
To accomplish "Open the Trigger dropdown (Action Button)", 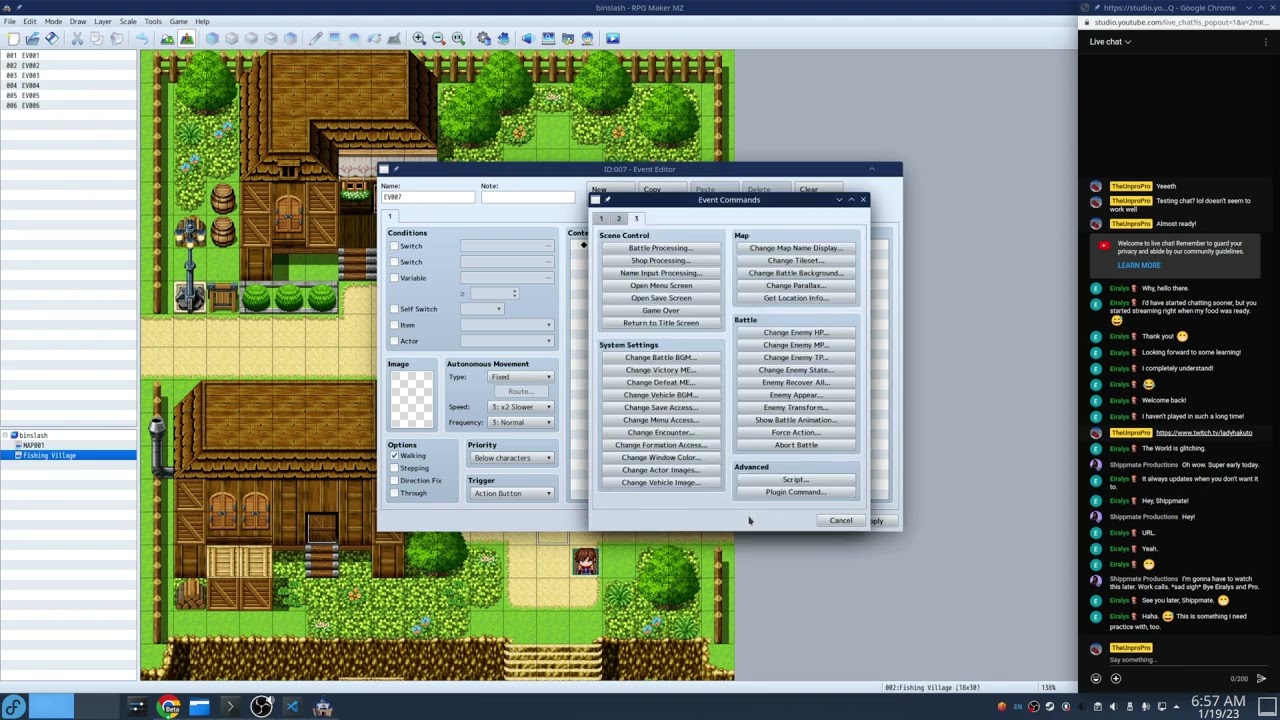I will click(511, 493).
